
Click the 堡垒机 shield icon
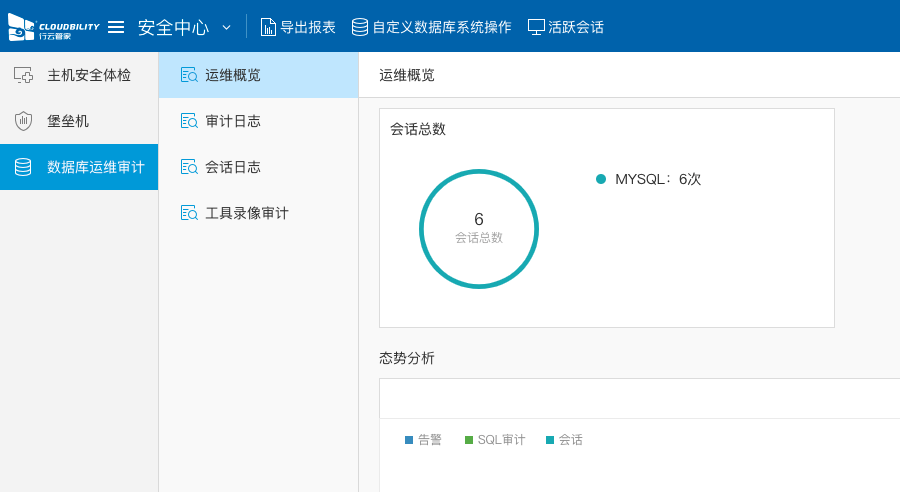tap(23, 121)
